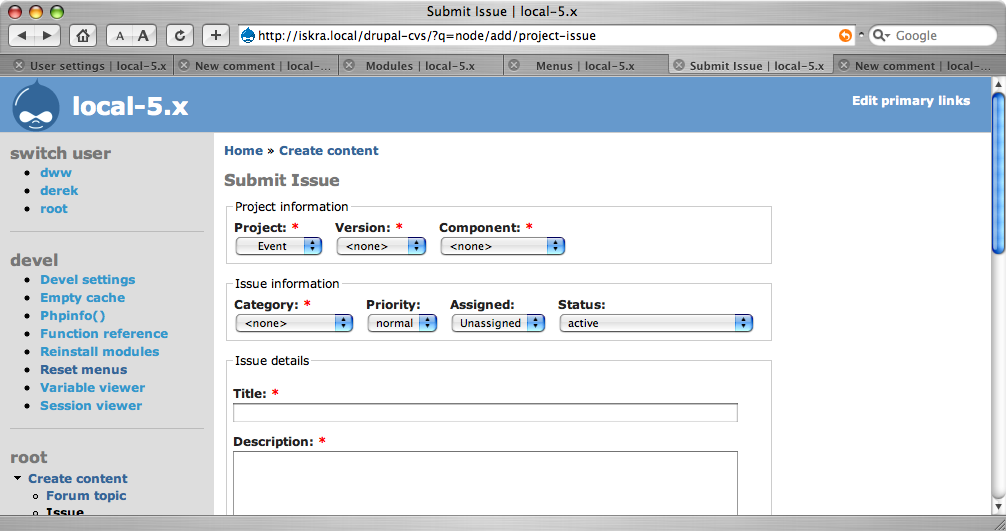This screenshot has width=1006, height=531.
Task: Close the Modules tab with its X
Action: pos(349,65)
